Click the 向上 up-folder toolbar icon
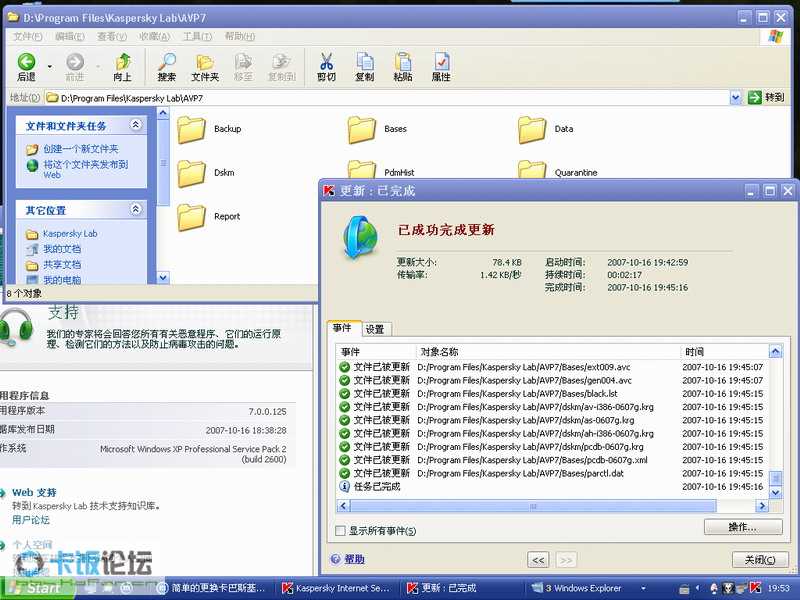This screenshot has width=800, height=600. coord(122,67)
